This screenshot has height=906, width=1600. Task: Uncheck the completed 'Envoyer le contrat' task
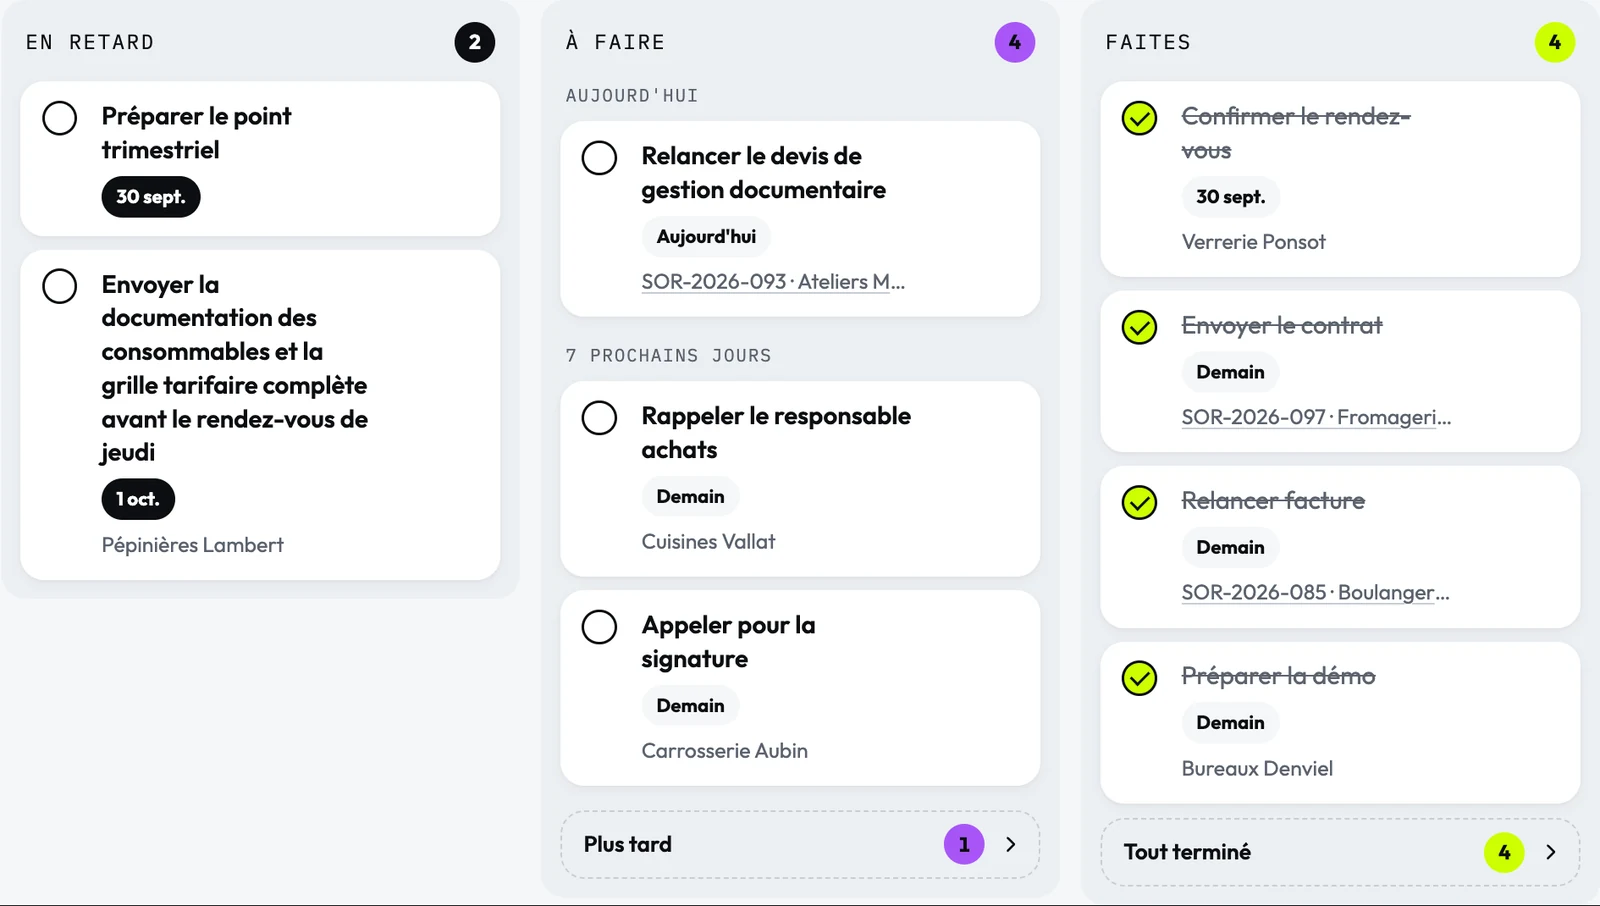[1139, 327]
